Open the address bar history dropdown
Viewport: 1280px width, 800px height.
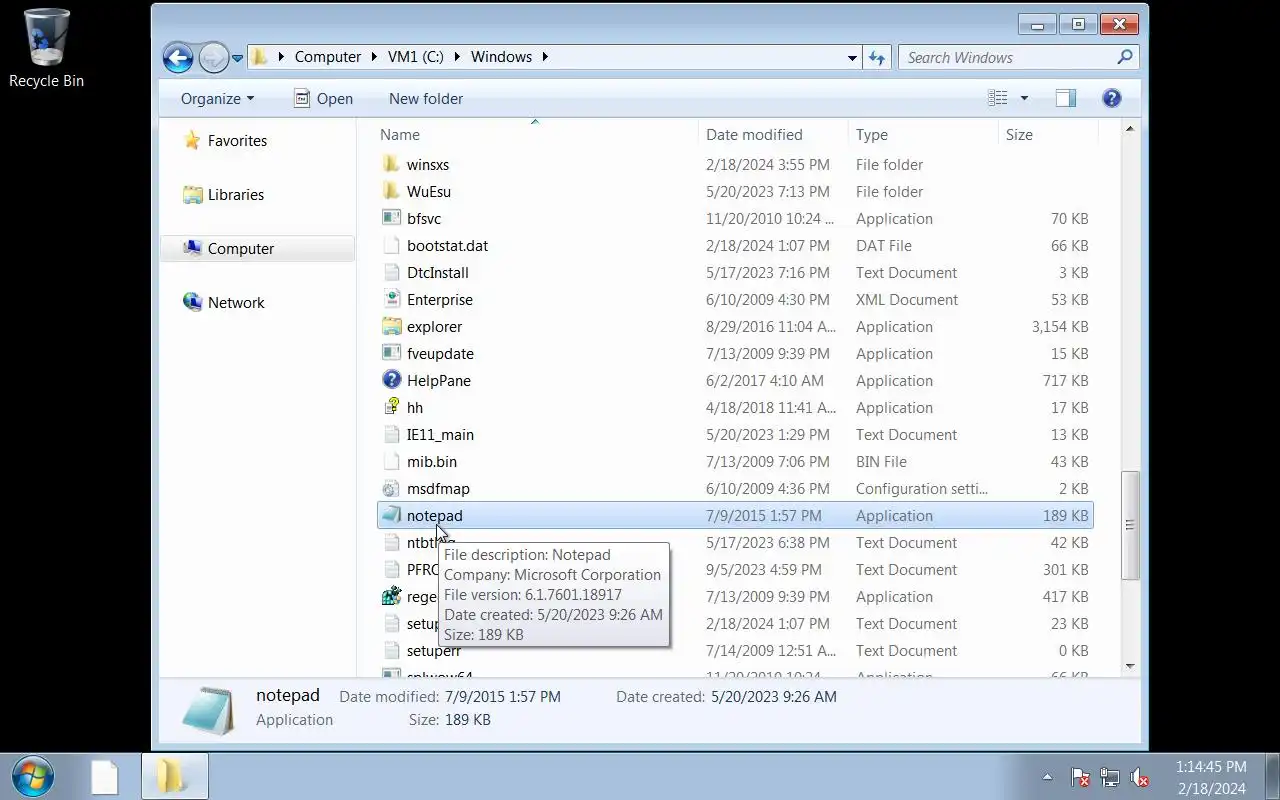(x=852, y=57)
